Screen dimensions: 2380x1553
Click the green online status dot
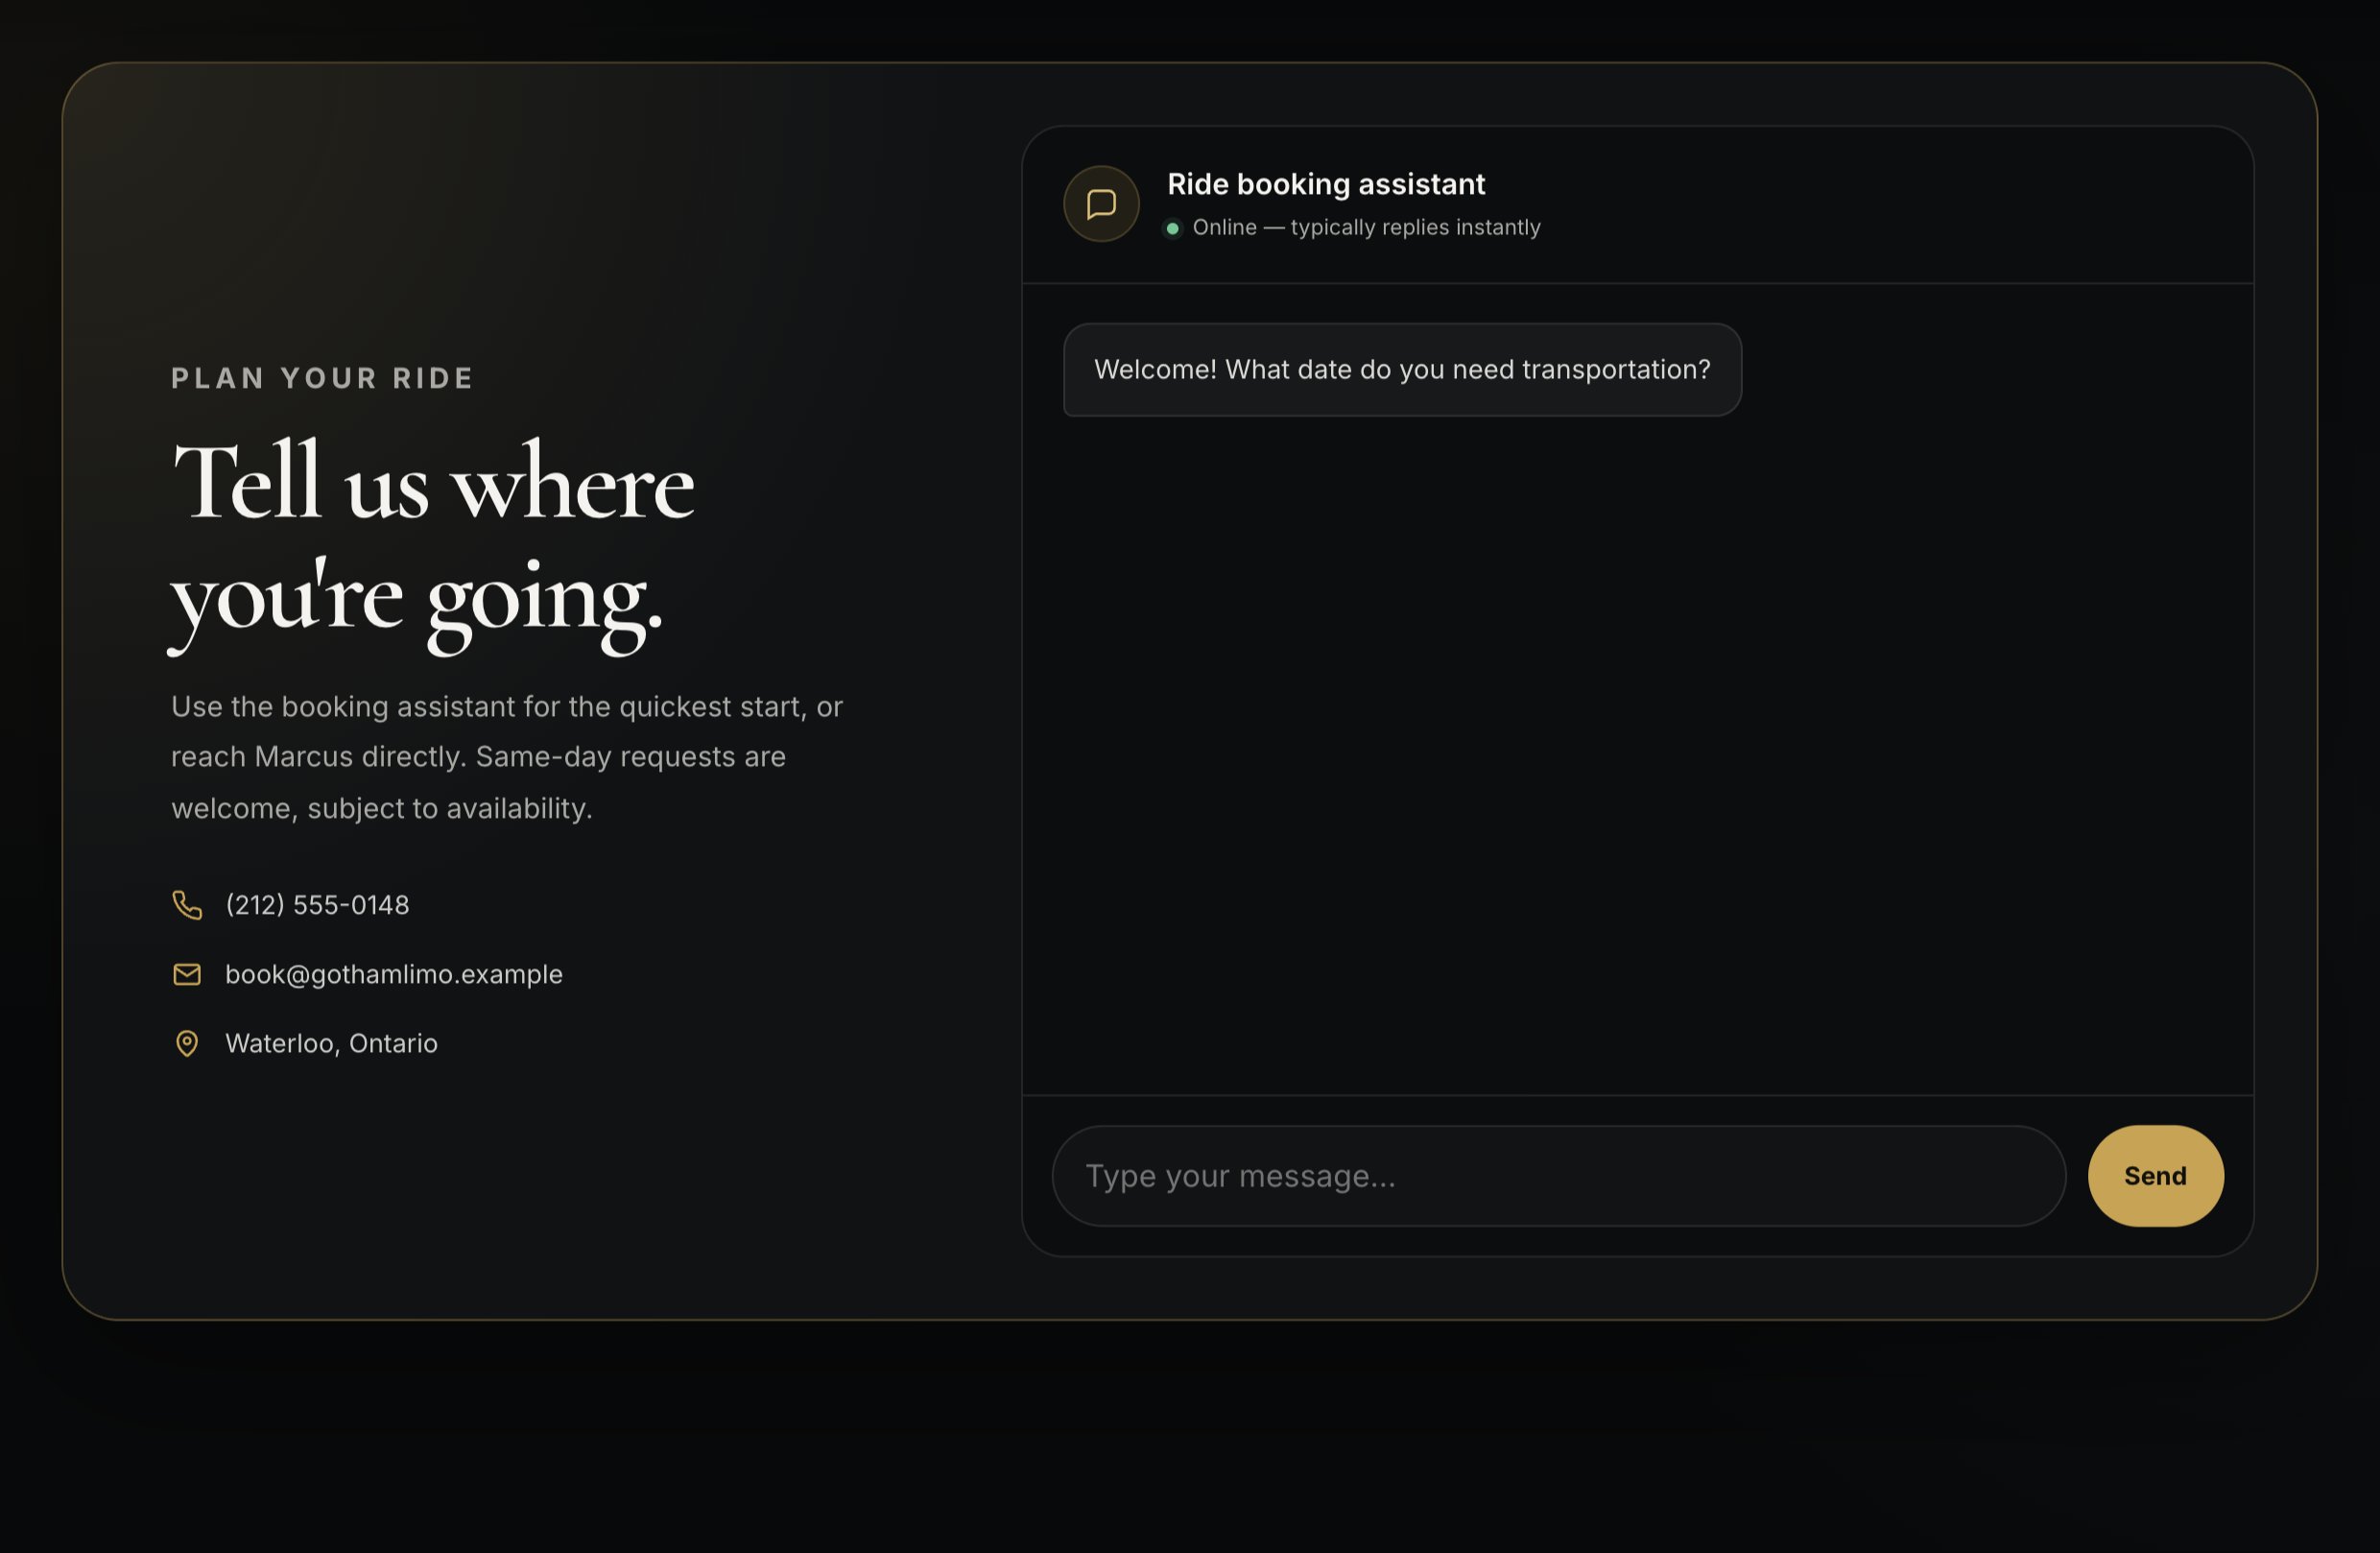(1173, 229)
